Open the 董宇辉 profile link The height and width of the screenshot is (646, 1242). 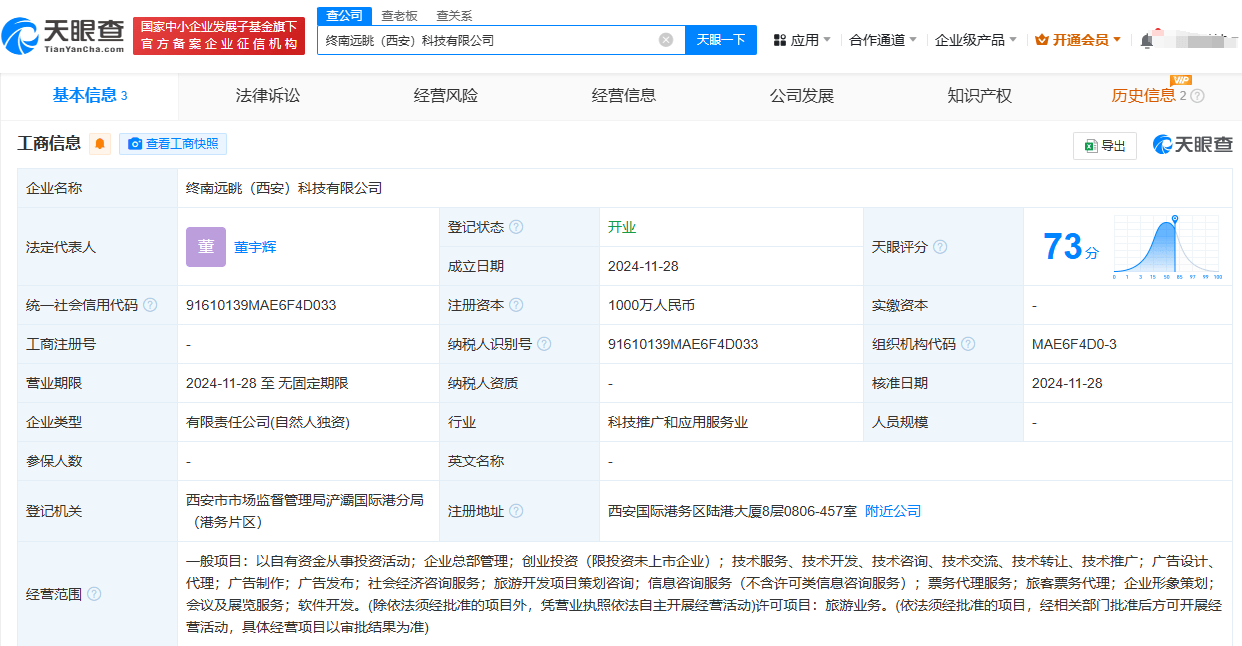[x=255, y=247]
